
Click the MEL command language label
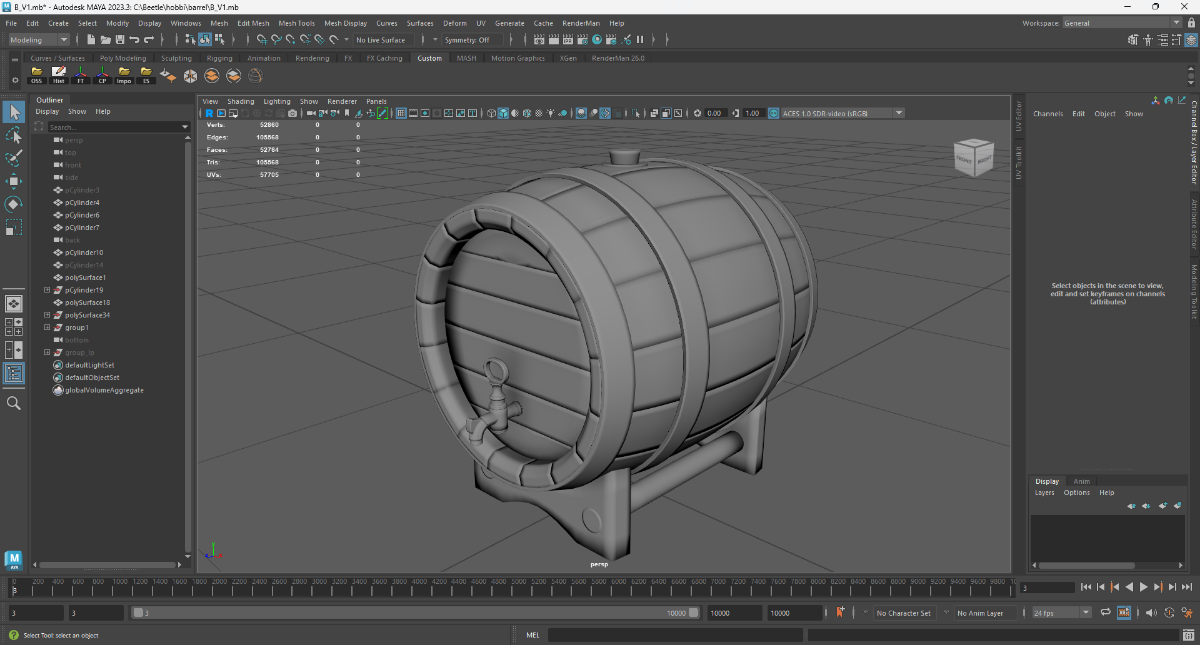(x=532, y=634)
